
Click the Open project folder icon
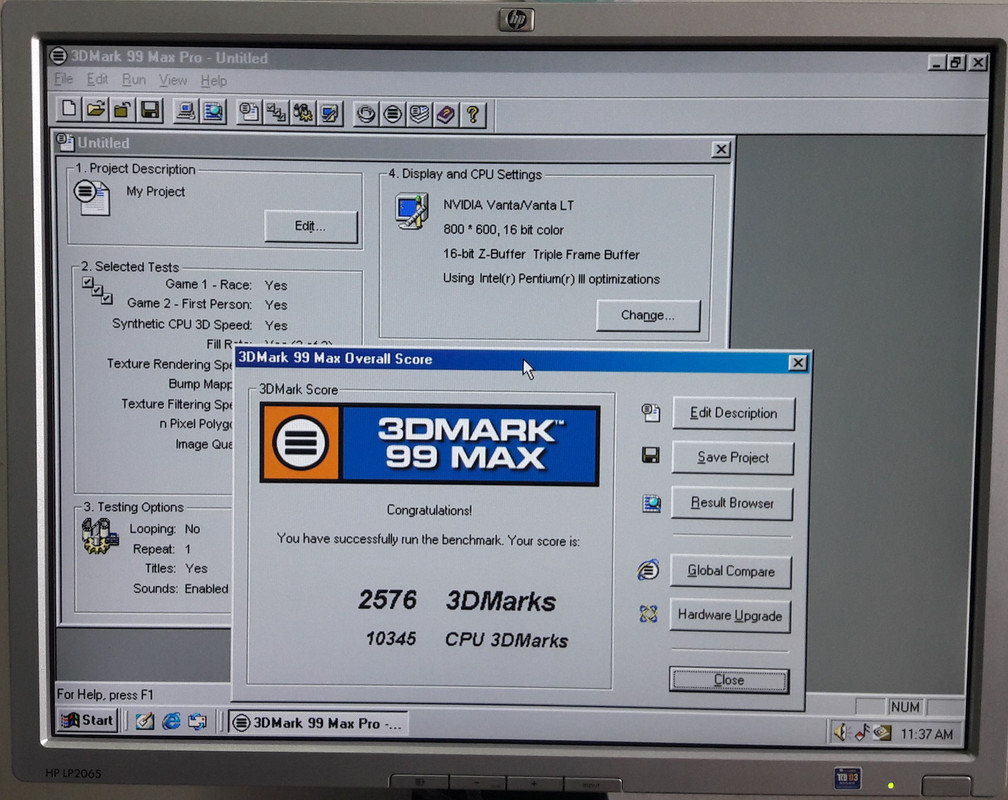pyautogui.click(x=96, y=111)
